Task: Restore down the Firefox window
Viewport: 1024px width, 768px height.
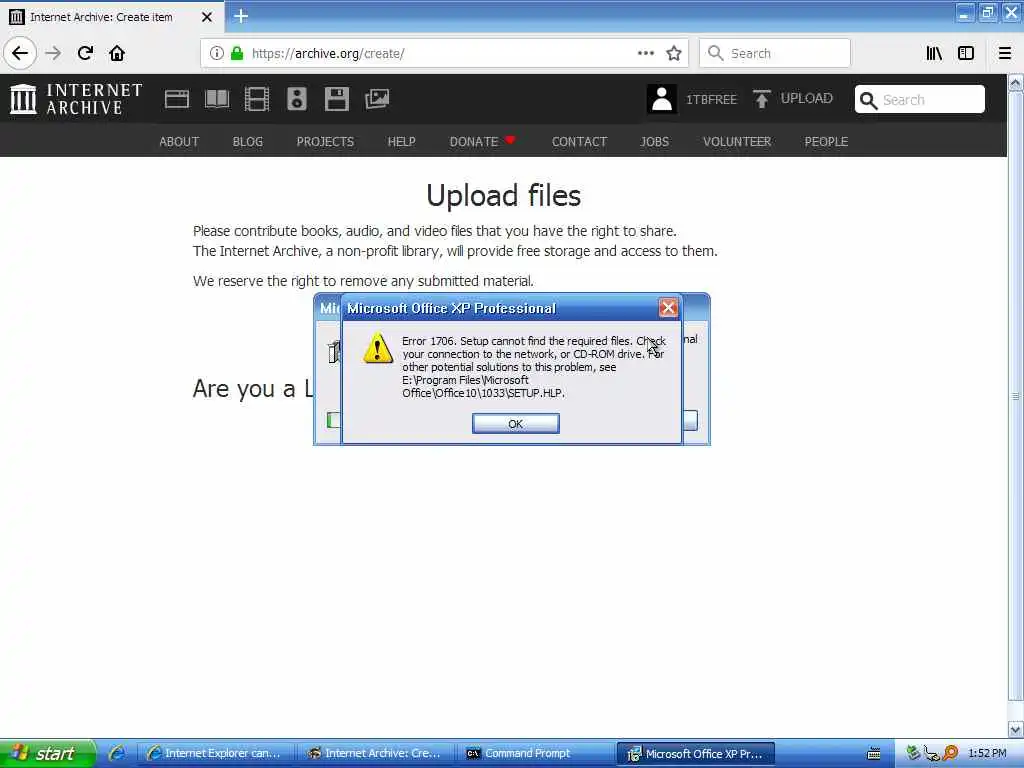Action: pos(987,12)
